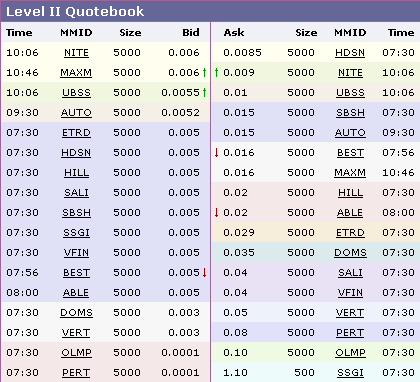Screen dimensions: 420x382
Task: Open VERT link at ask 0.05
Action: (x=350, y=313)
